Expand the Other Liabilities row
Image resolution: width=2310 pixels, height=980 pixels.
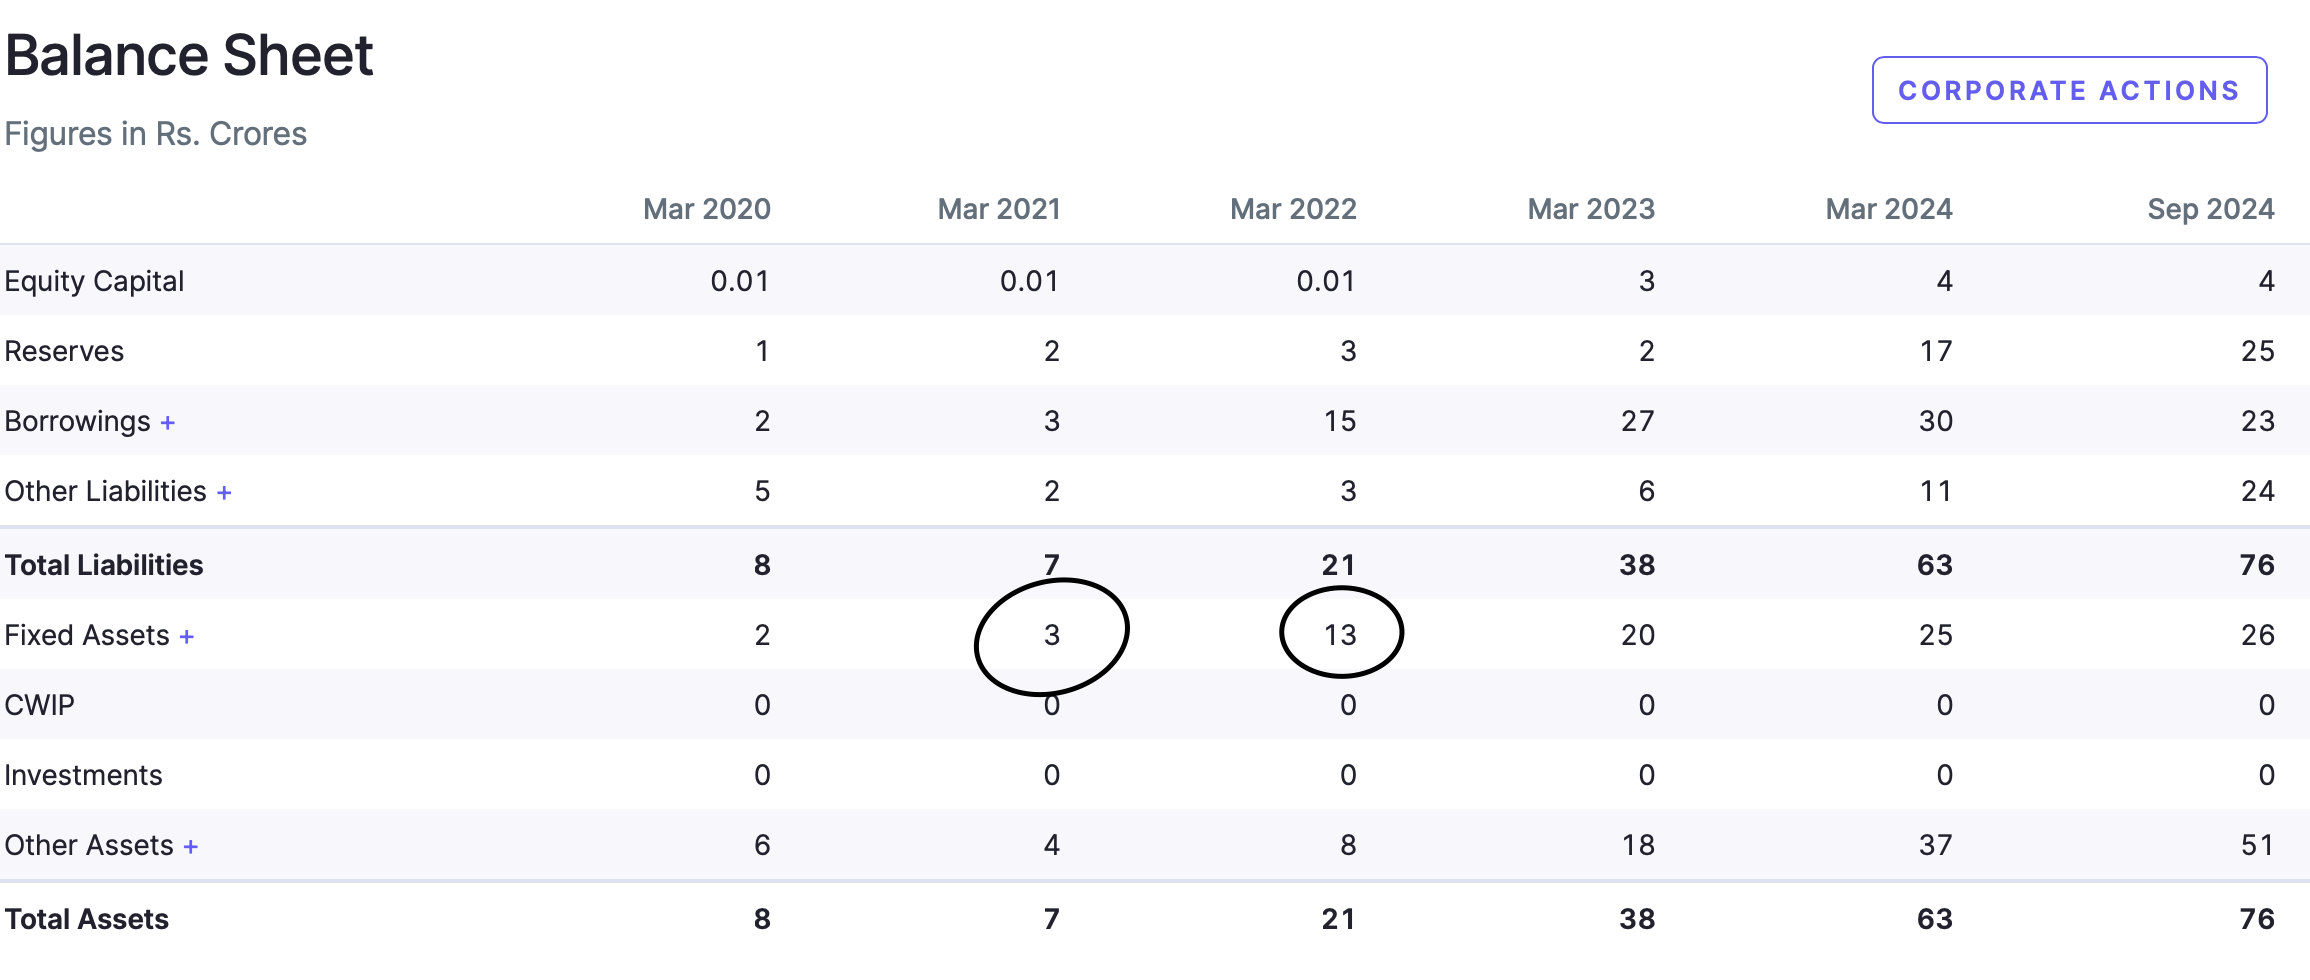(x=224, y=493)
